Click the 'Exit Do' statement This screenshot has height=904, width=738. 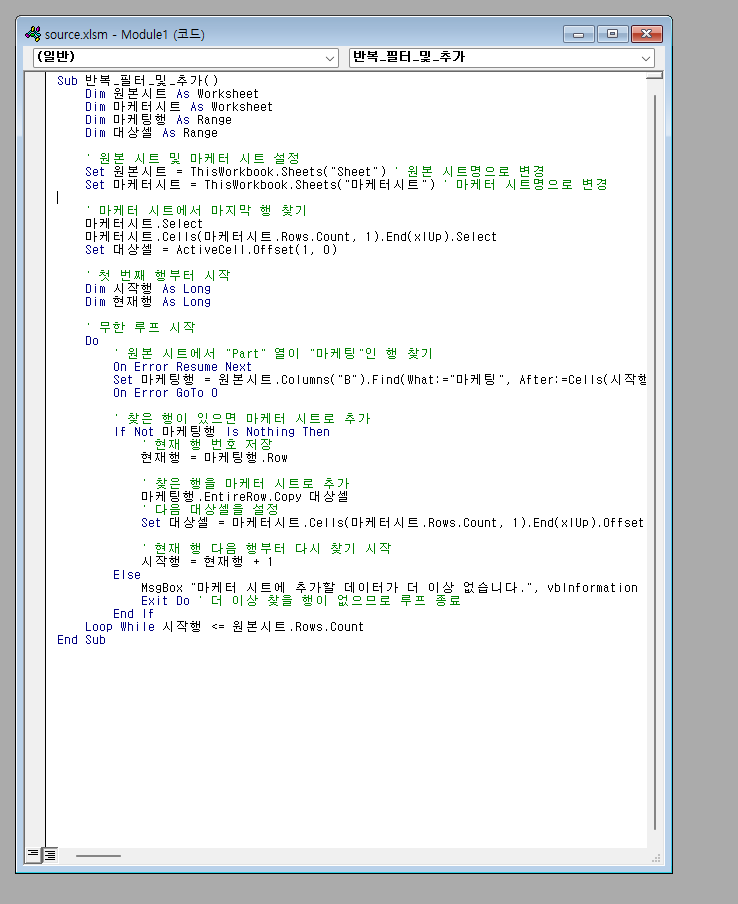pos(165,601)
